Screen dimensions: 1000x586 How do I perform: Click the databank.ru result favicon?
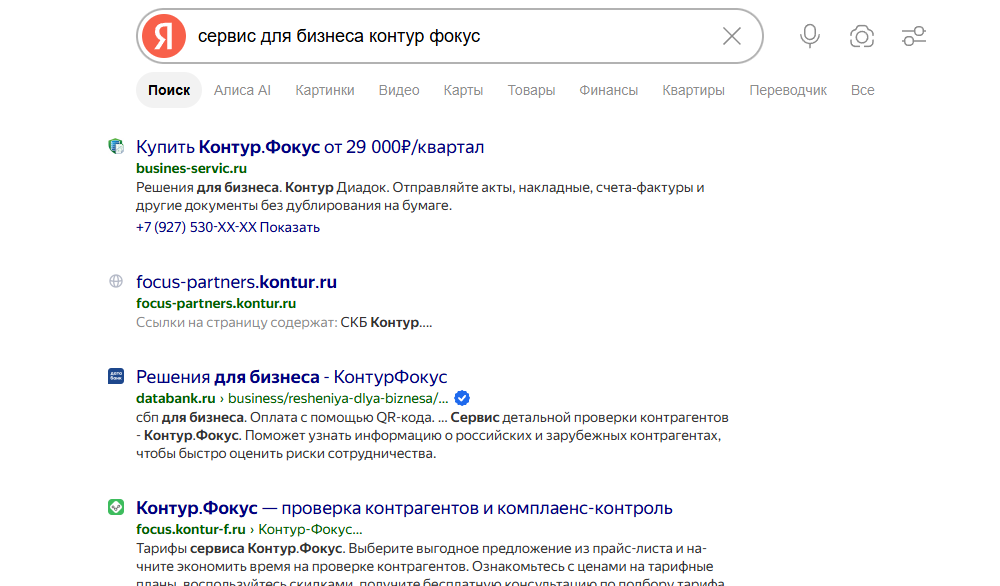click(115, 376)
